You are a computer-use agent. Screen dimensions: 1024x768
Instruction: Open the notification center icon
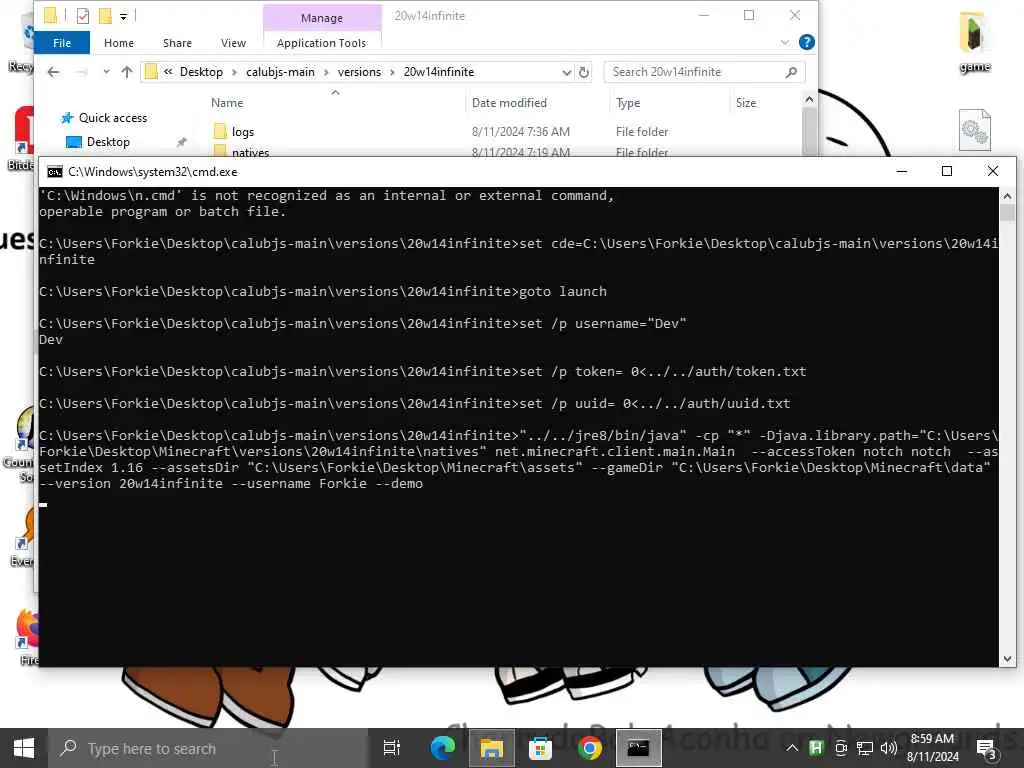987,748
